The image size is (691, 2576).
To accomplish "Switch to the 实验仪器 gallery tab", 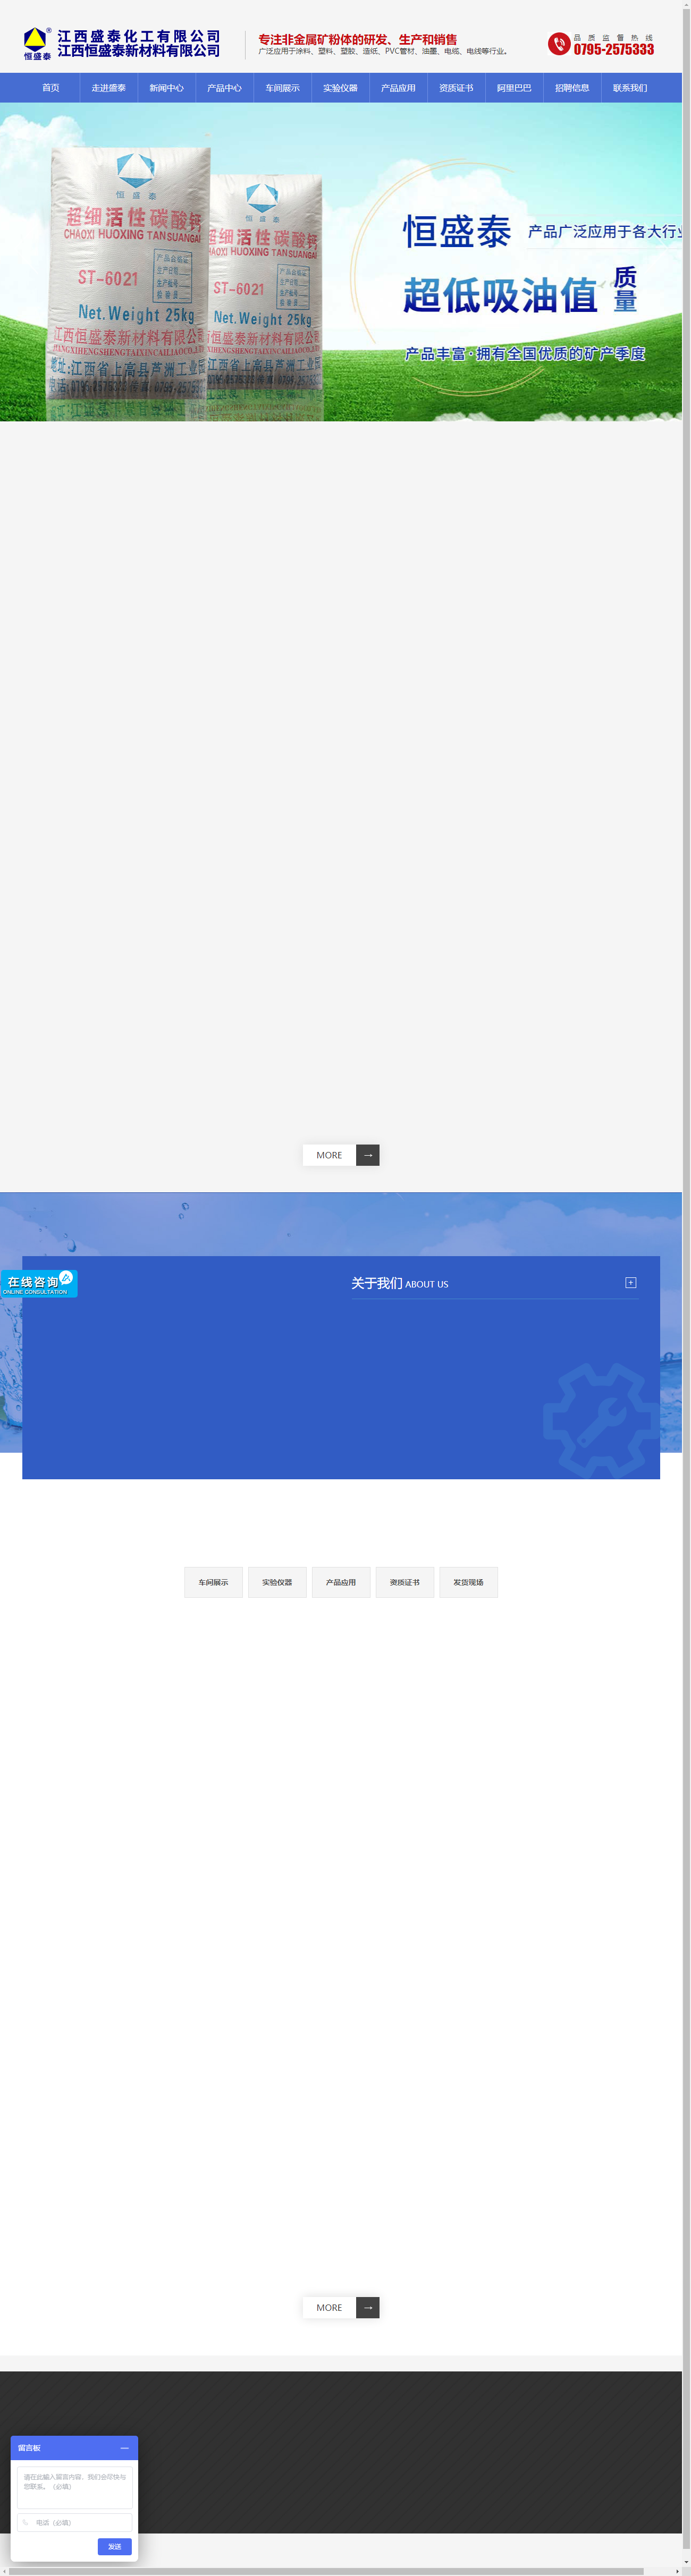I will click(x=277, y=1582).
